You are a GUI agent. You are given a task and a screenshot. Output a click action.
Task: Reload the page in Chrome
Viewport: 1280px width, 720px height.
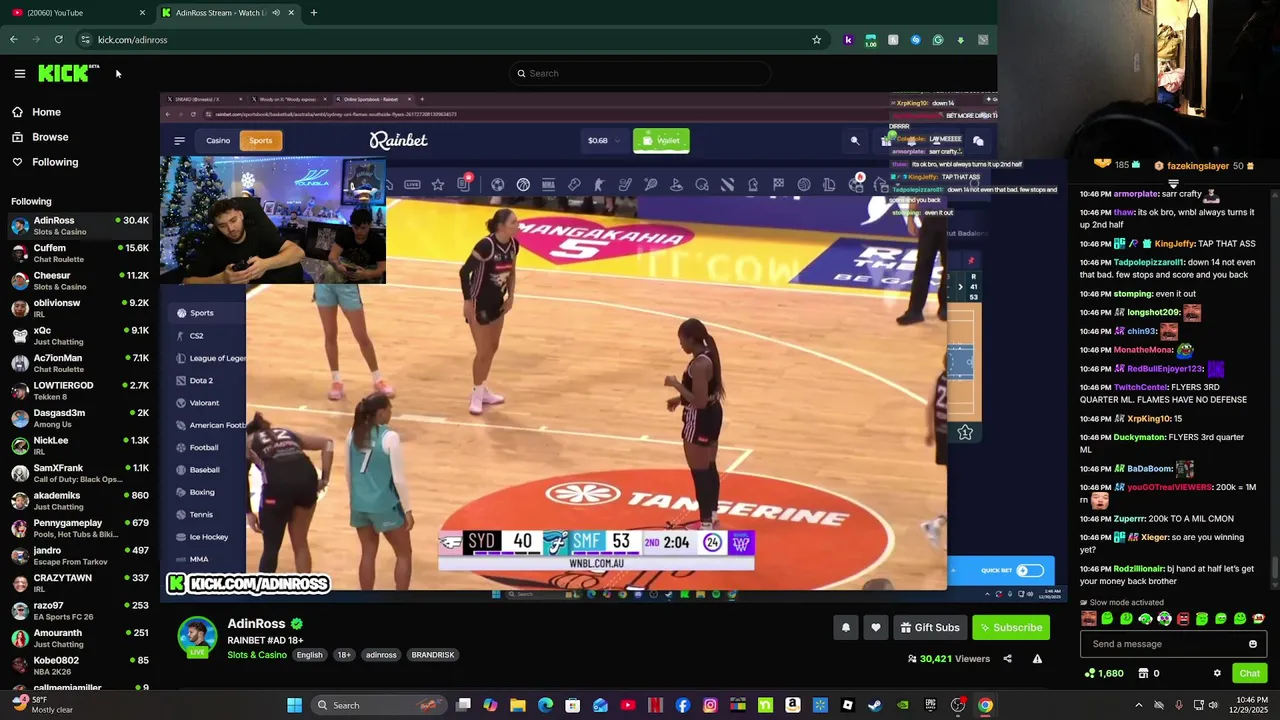pos(58,40)
